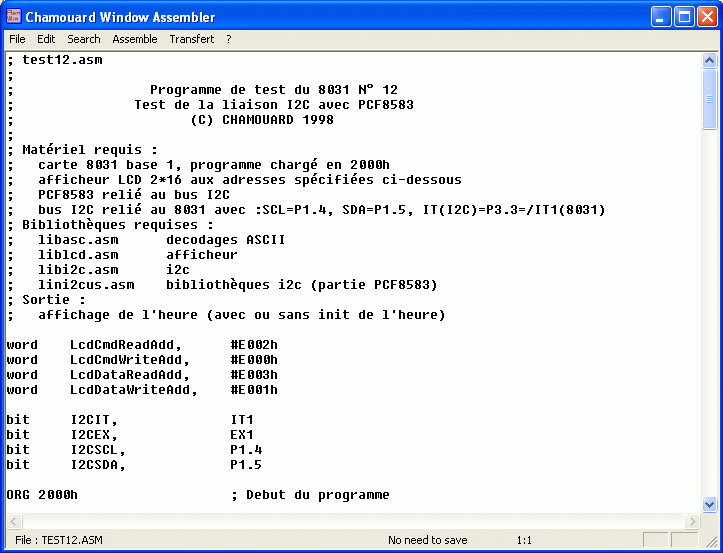Click the vertical scrollbar up arrow
The image size is (723, 553).
pos(710,60)
